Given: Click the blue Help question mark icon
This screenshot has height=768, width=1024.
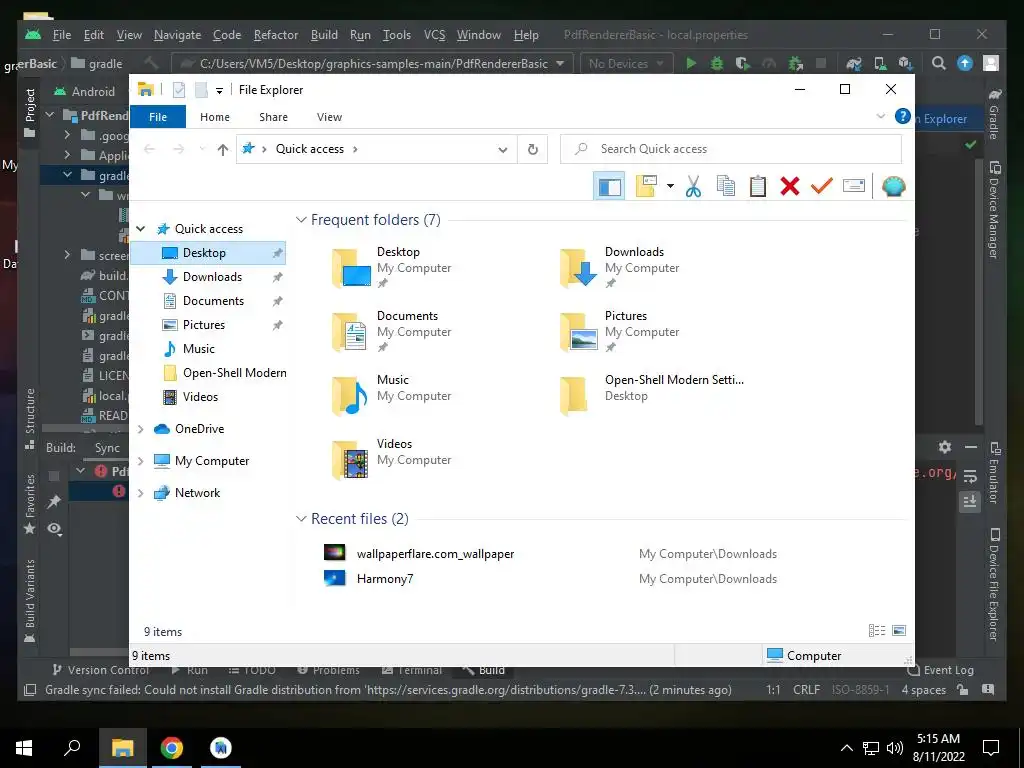Looking at the screenshot, I should (x=903, y=116).
